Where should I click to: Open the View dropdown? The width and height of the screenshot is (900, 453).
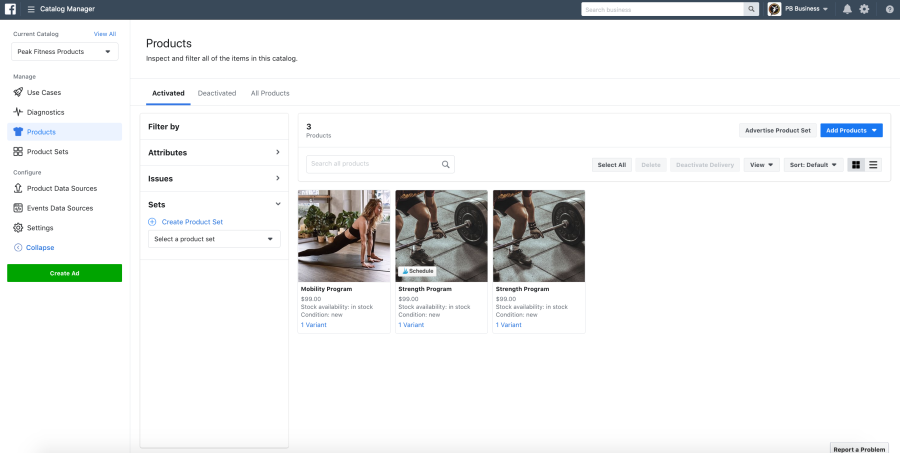tap(762, 165)
